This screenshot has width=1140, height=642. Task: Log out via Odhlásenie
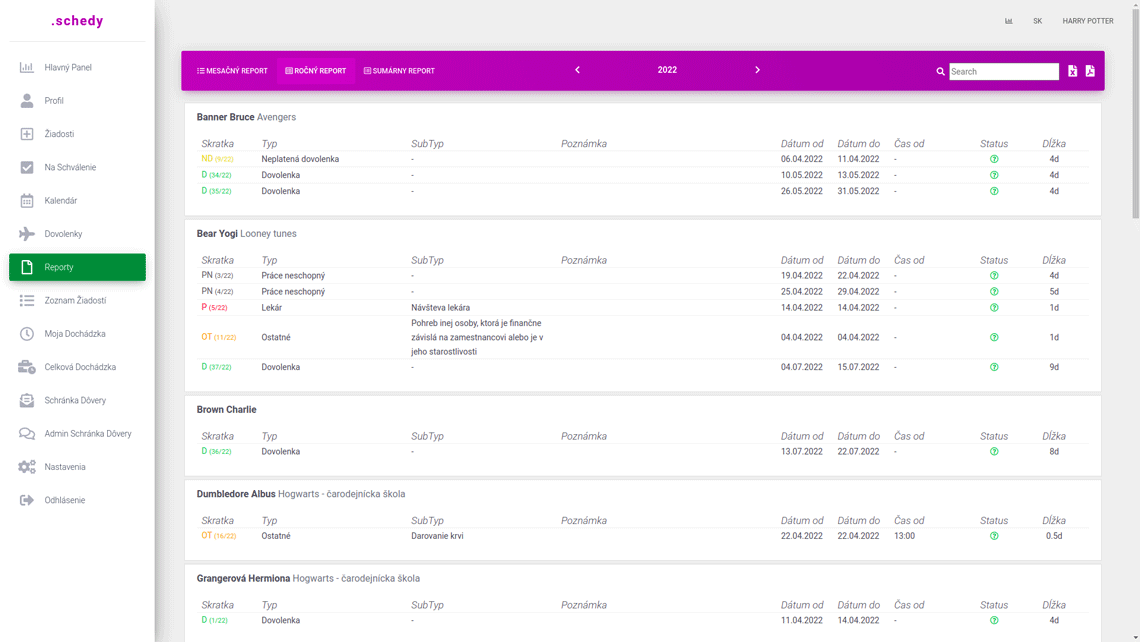point(64,500)
